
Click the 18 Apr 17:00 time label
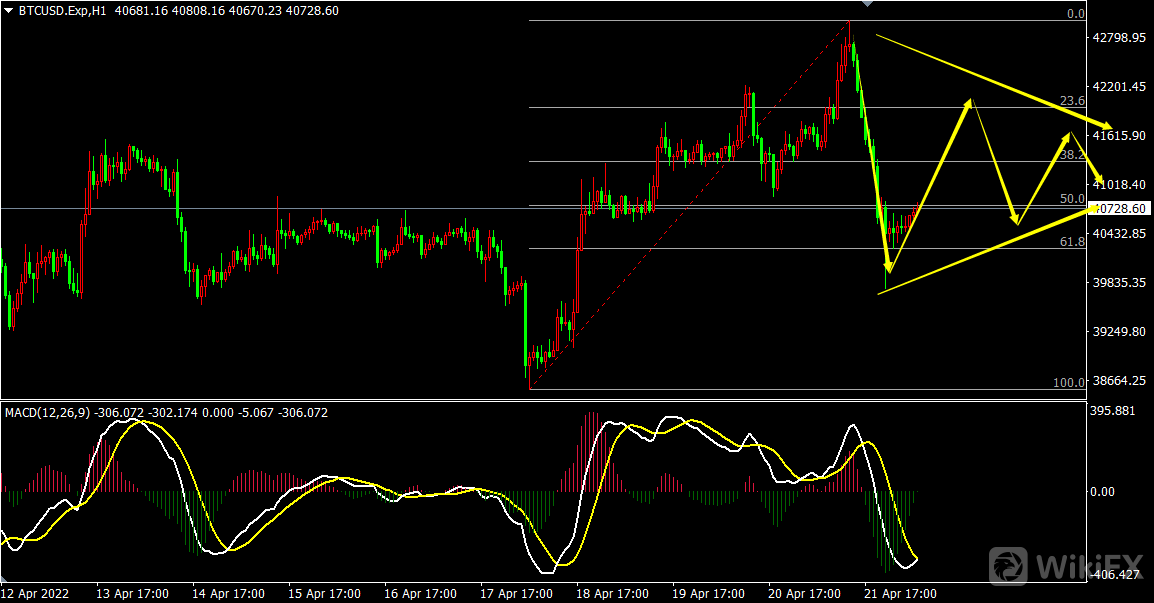pos(612,593)
